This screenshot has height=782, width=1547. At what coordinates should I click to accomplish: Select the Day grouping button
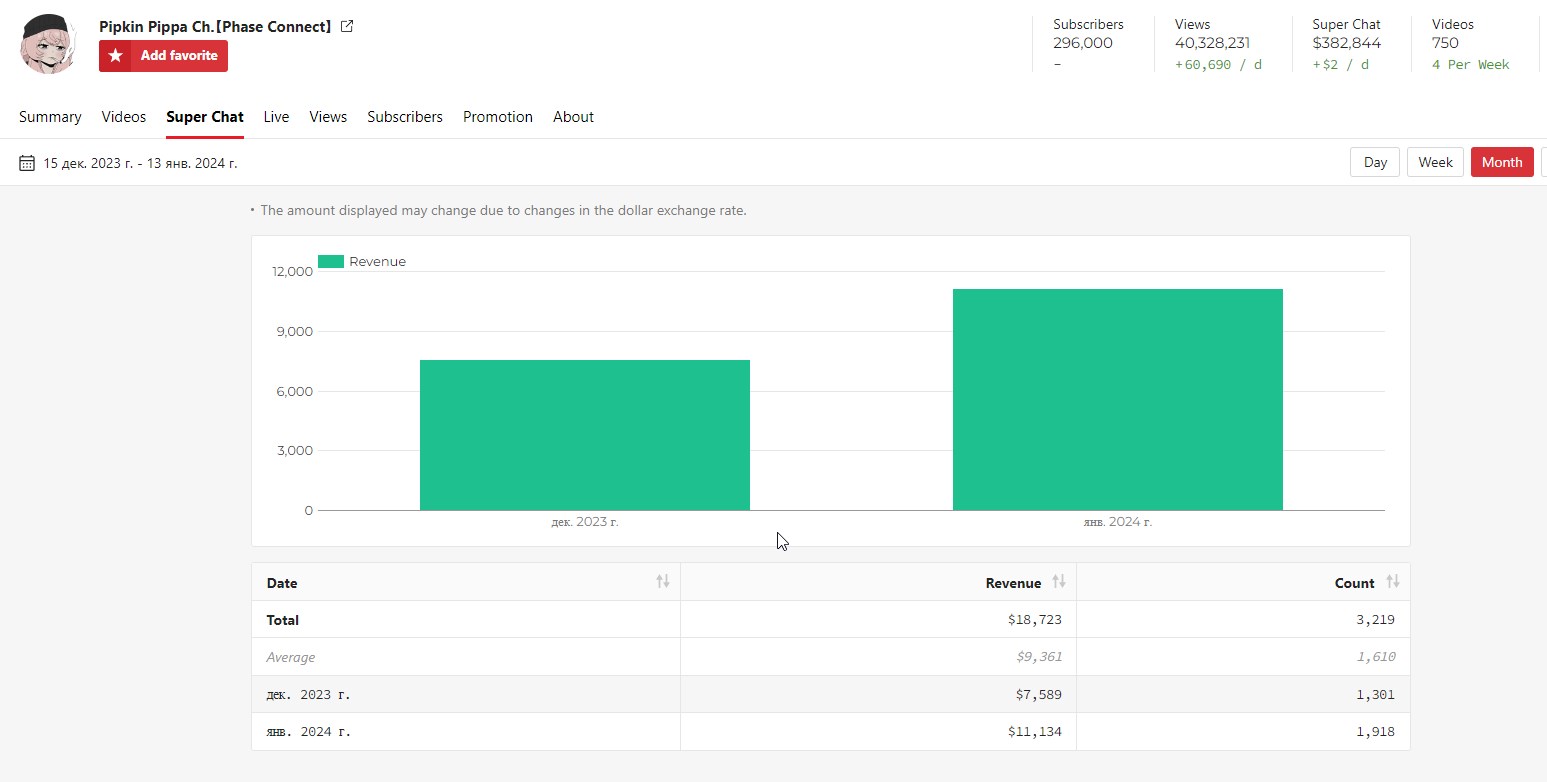pos(1375,162)
